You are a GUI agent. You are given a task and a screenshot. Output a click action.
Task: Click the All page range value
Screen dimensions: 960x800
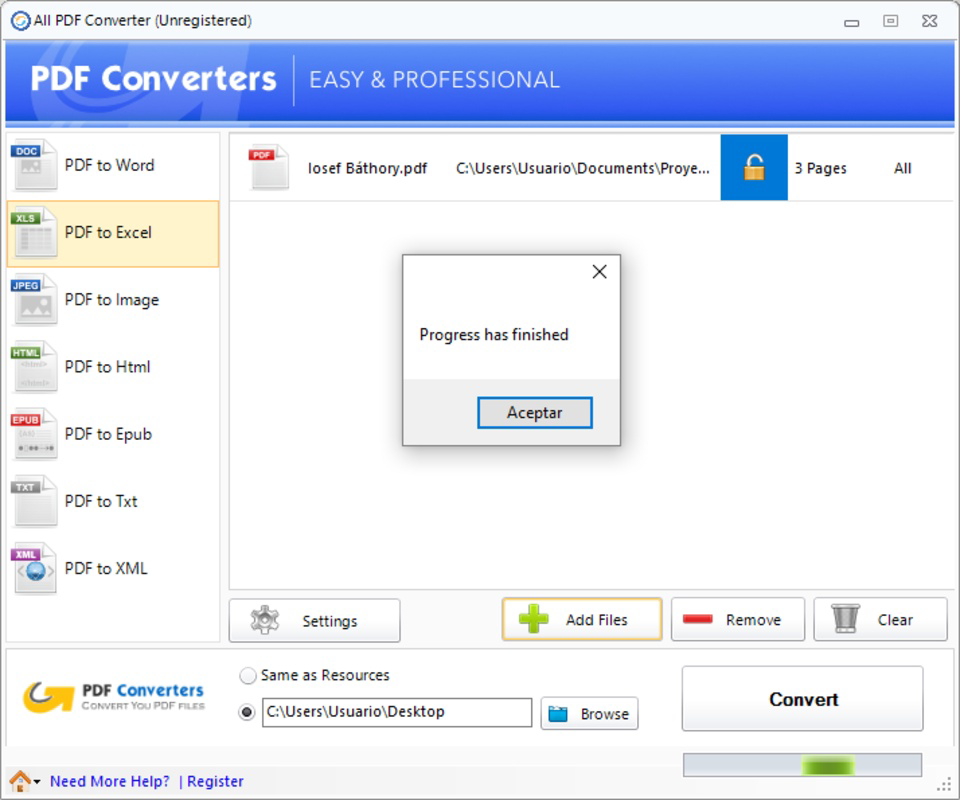tap(902, 168)
